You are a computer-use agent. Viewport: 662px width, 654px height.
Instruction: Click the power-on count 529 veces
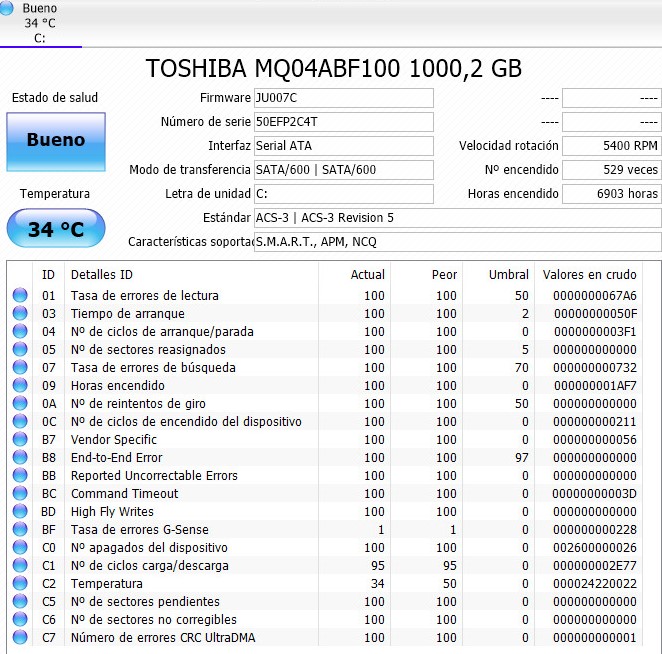[612, 170]
